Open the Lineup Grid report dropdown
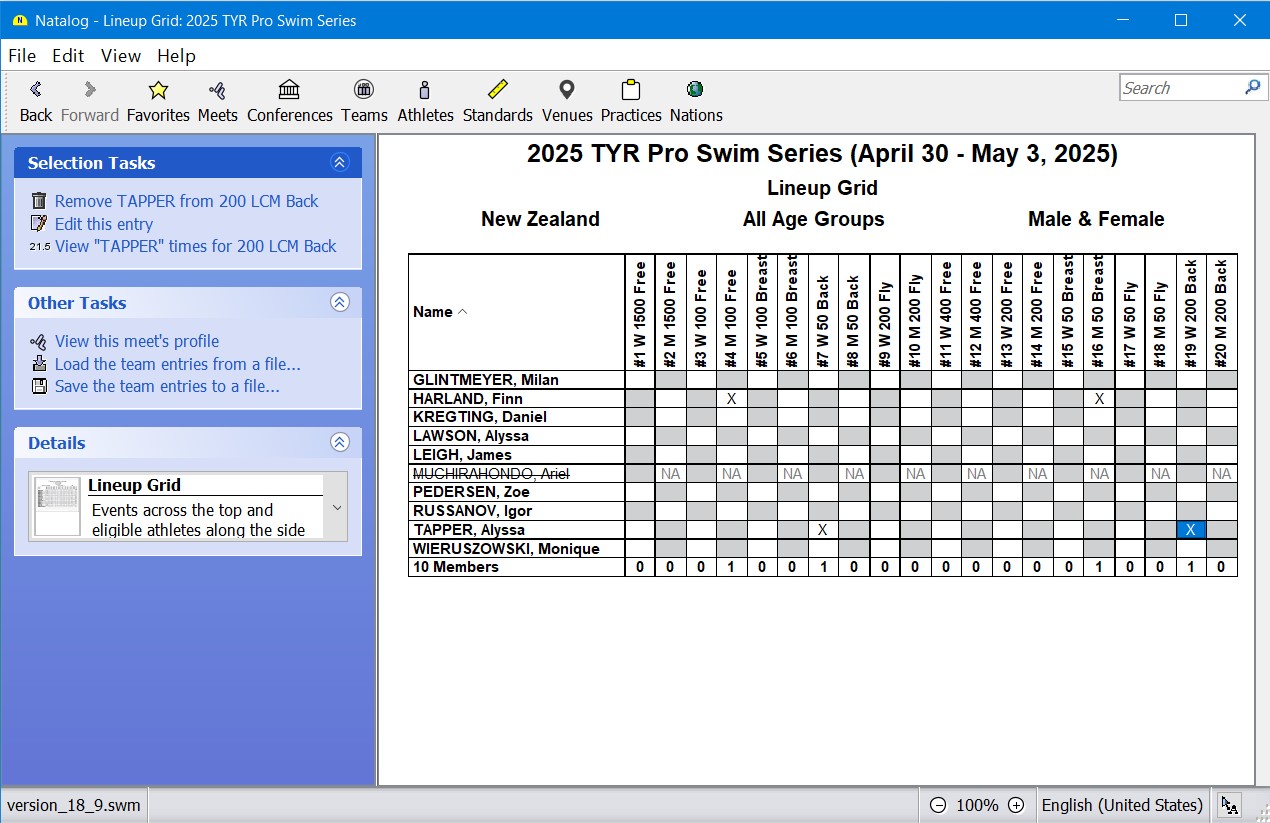The height and width of the screenshot is (823, 1270). tap(337, 508)
